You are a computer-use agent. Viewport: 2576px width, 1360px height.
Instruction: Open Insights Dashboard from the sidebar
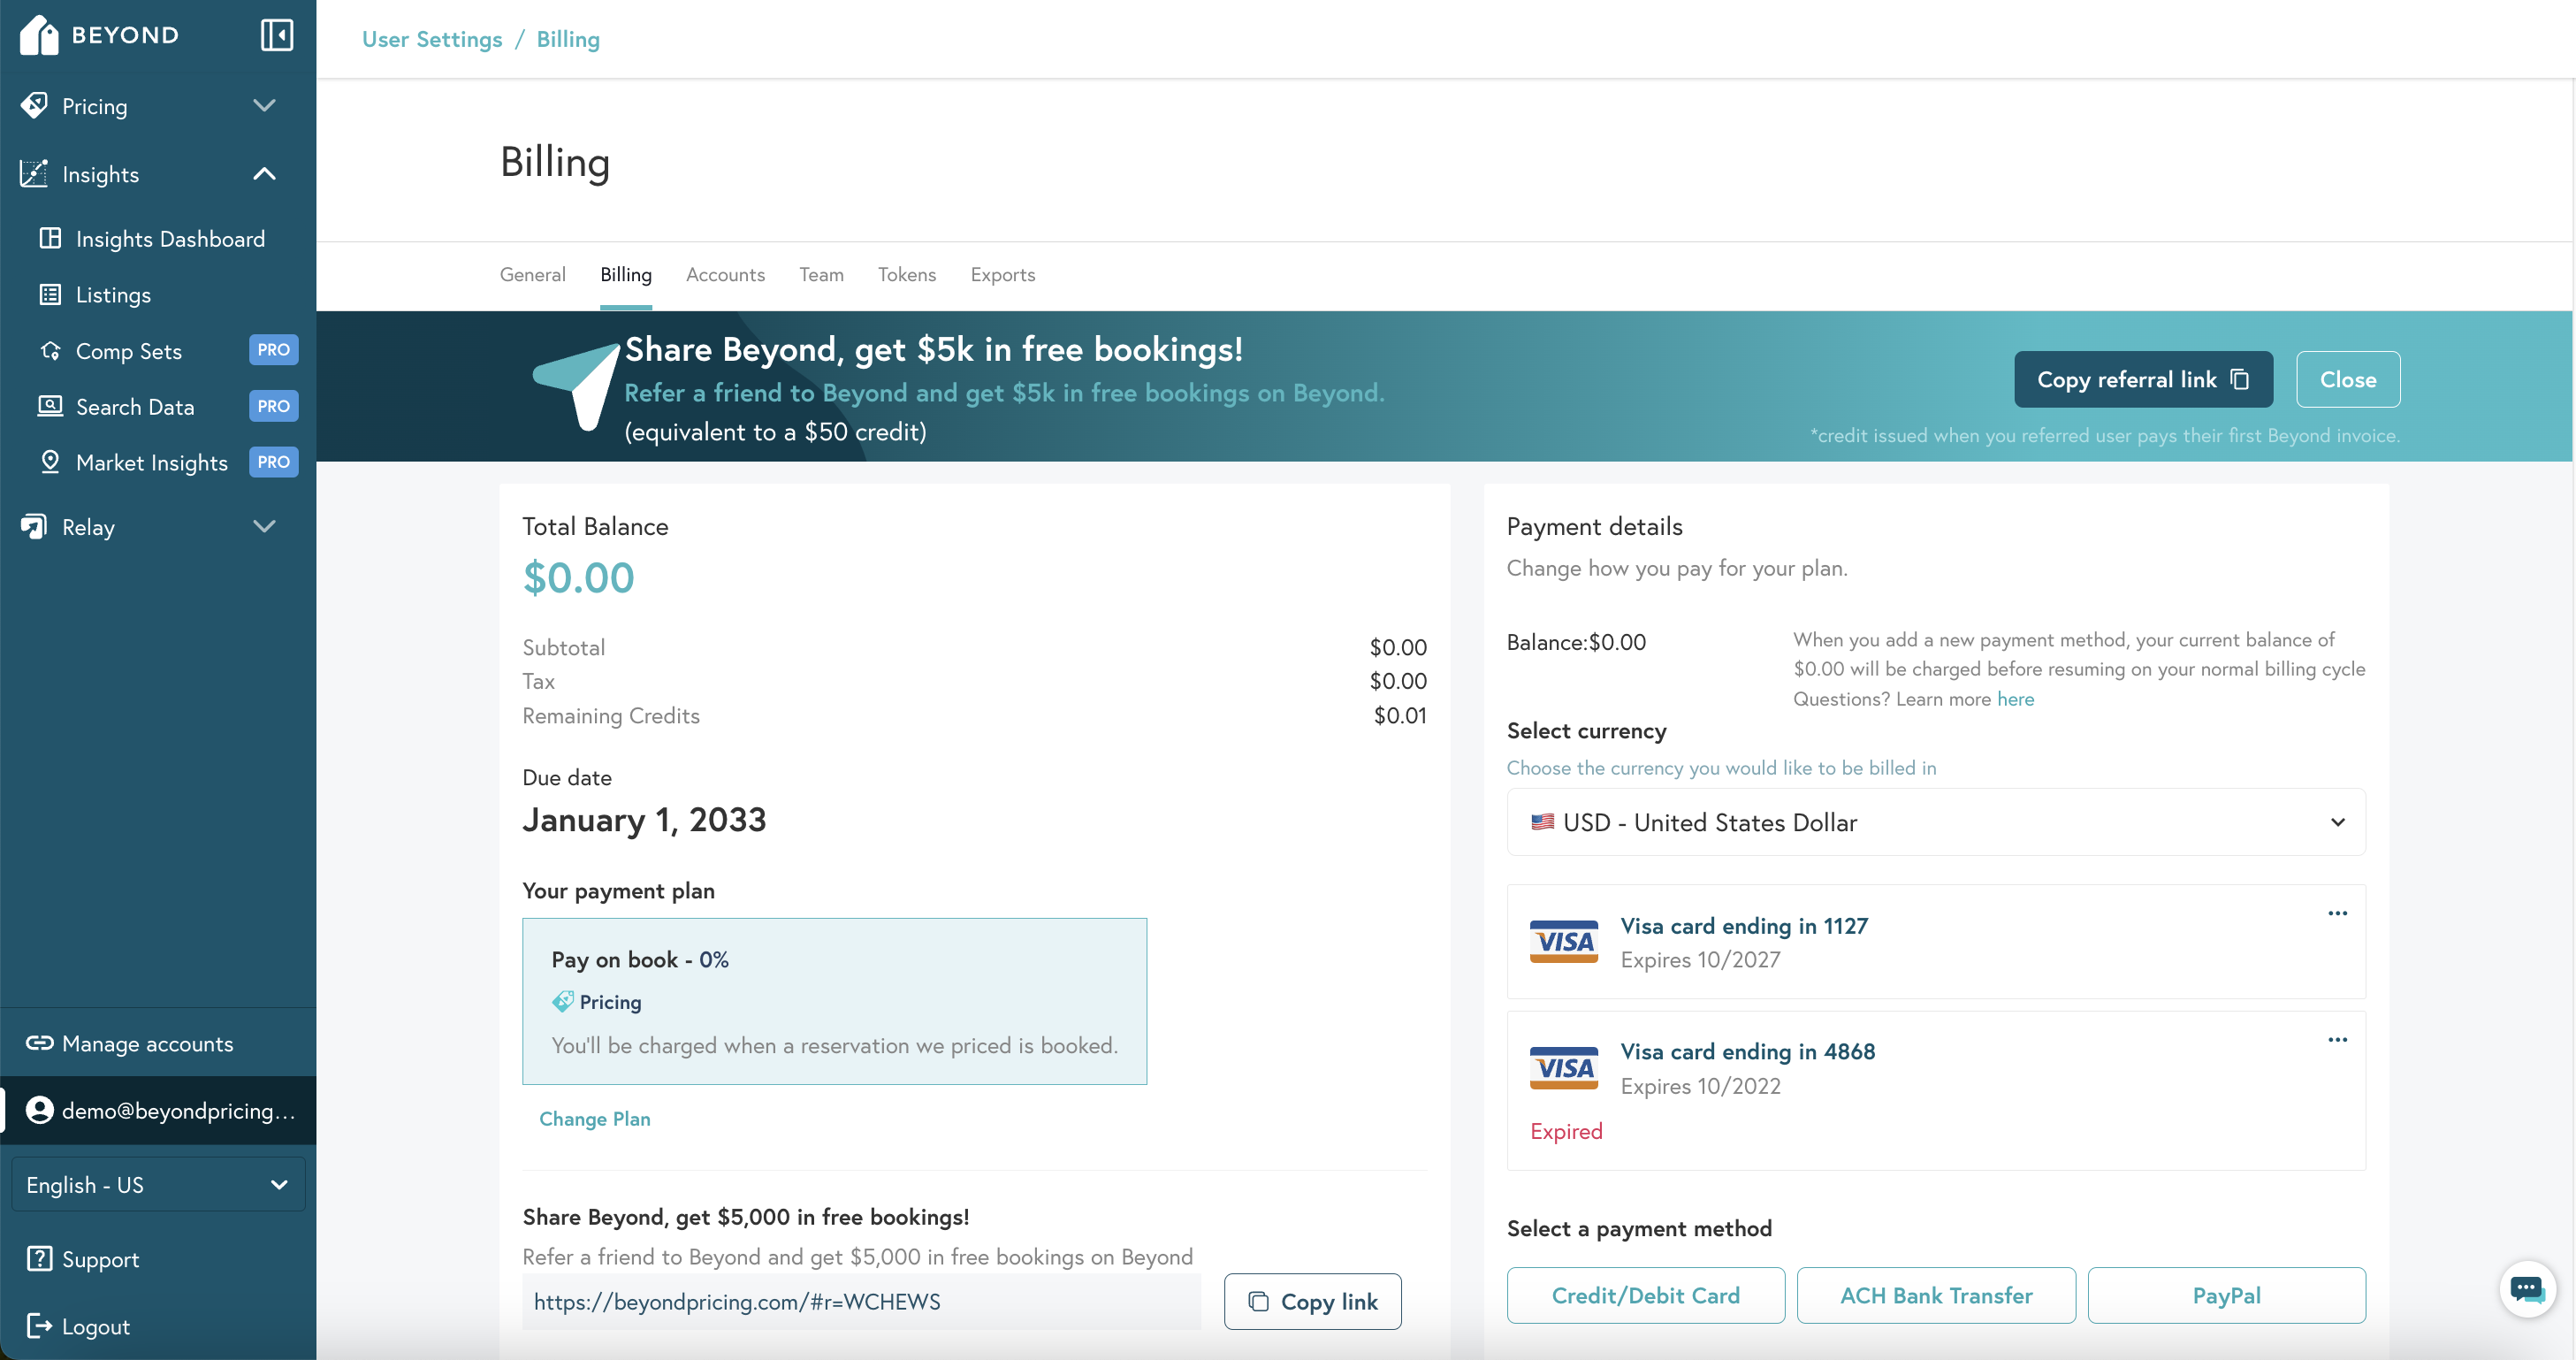coord(170,239)
